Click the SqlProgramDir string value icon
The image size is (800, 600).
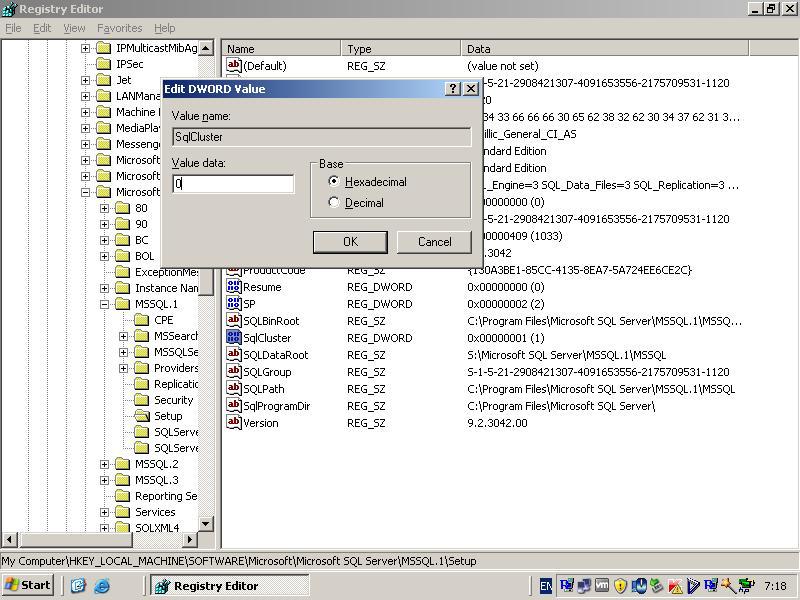click(x=234, y=406)
